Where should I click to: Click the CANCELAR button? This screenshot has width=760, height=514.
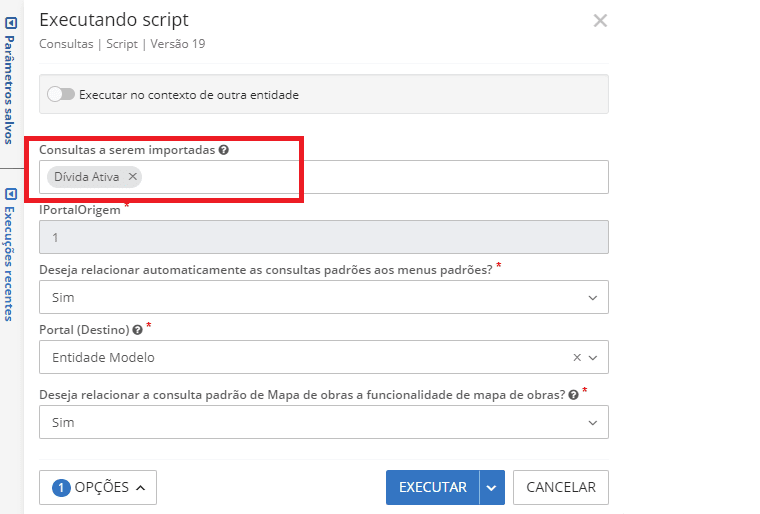[x=561, y=487]
